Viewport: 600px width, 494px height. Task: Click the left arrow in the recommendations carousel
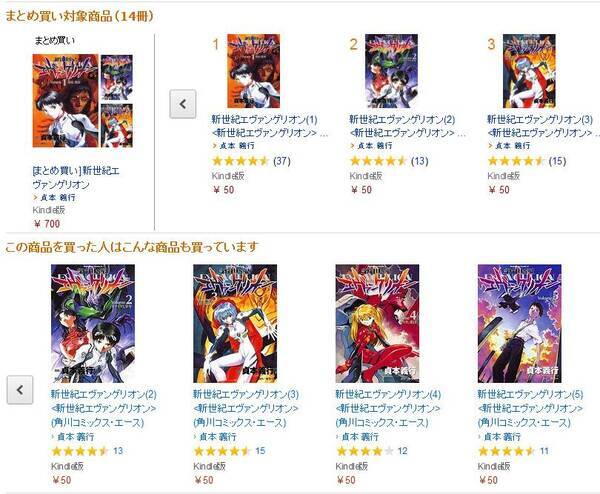tap(20, 390)
